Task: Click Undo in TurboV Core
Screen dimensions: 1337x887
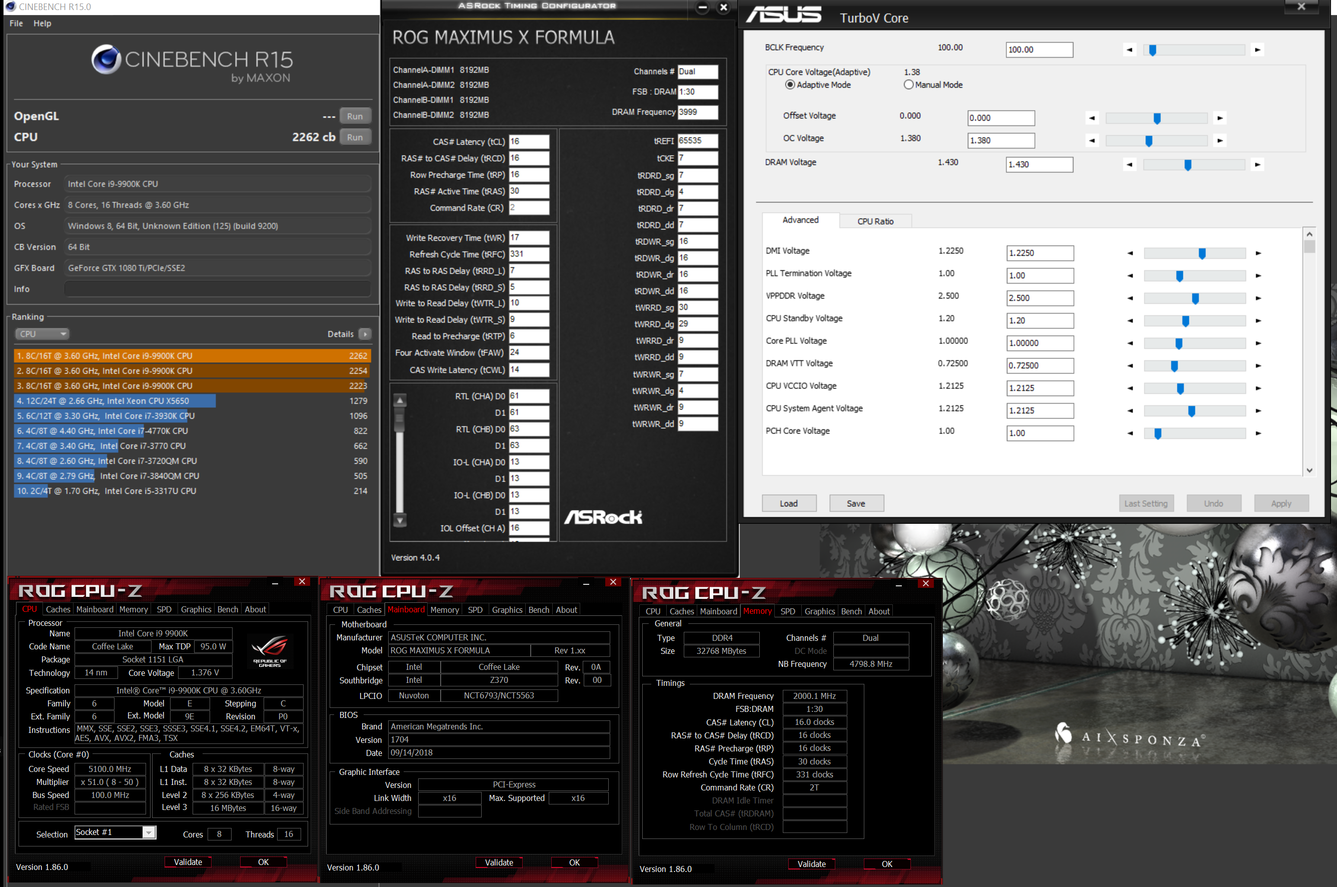Action: point(1213,503)
